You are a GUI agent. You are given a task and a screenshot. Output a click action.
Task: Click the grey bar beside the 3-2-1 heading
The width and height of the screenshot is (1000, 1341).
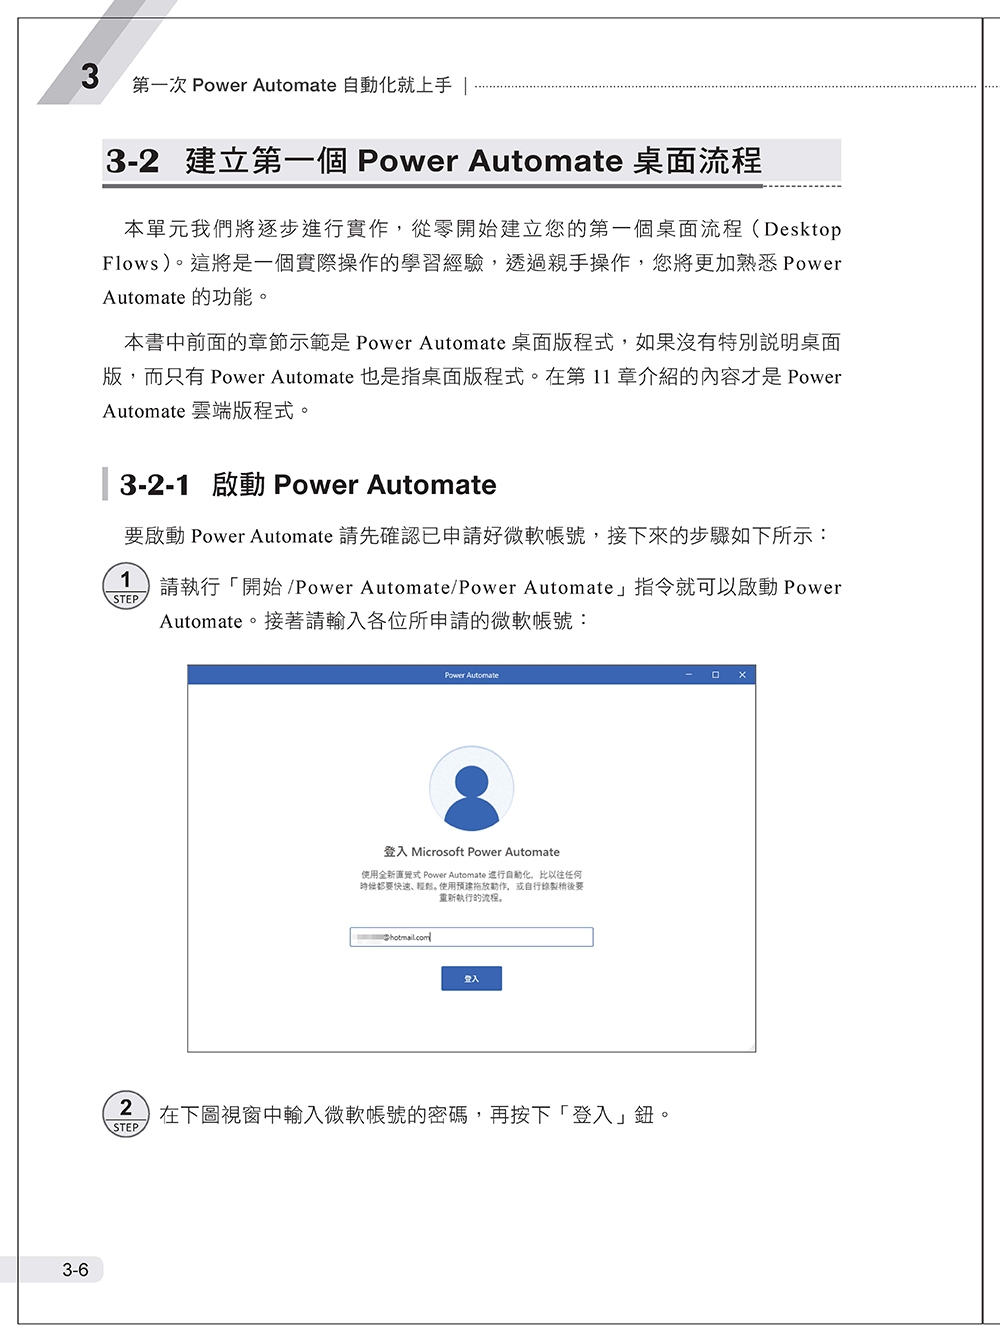tap(105, 484)
